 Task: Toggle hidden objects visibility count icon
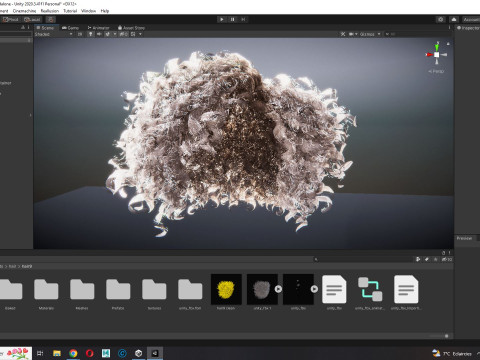click(x=123, y=34)
